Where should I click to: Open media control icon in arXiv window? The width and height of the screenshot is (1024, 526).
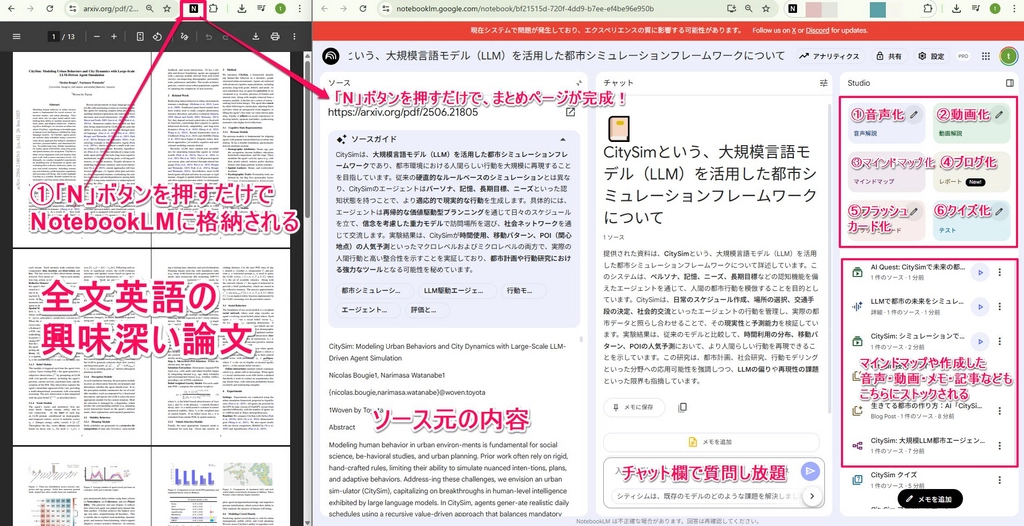(262, 9)
